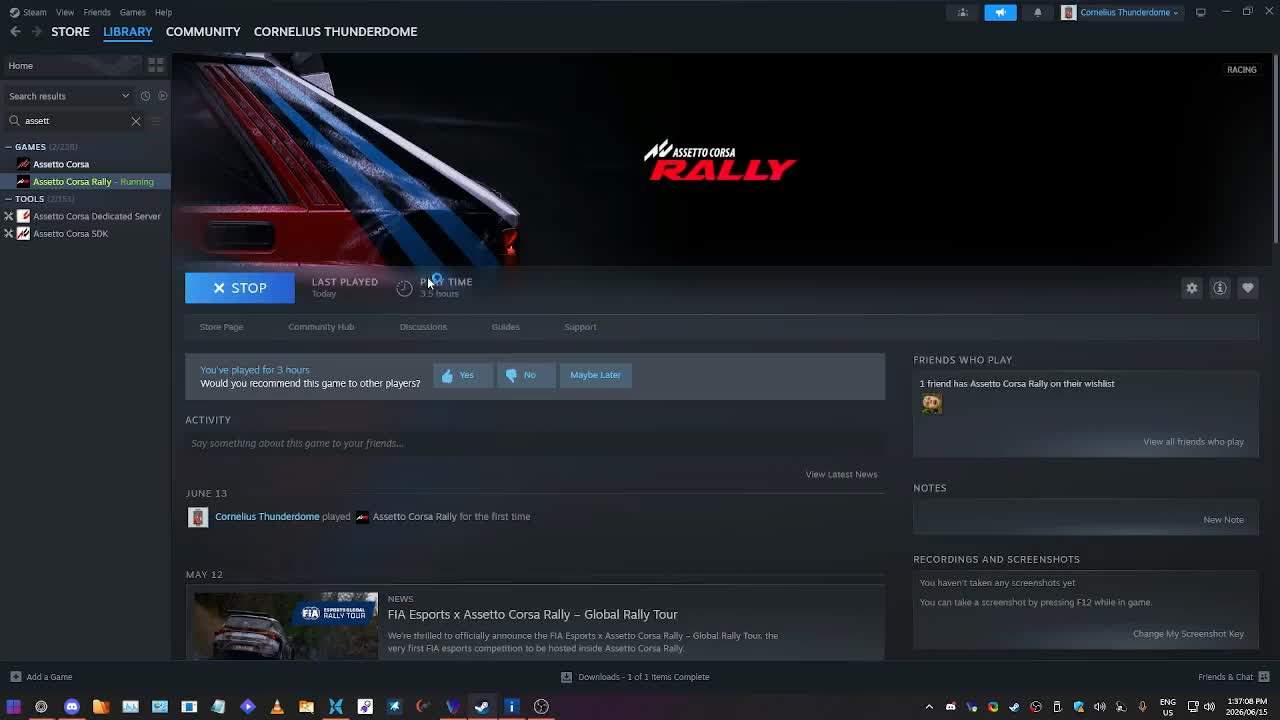Click the thumbs down No button
The height and width of the screenshot is (720, 1280).
[526, 375]
